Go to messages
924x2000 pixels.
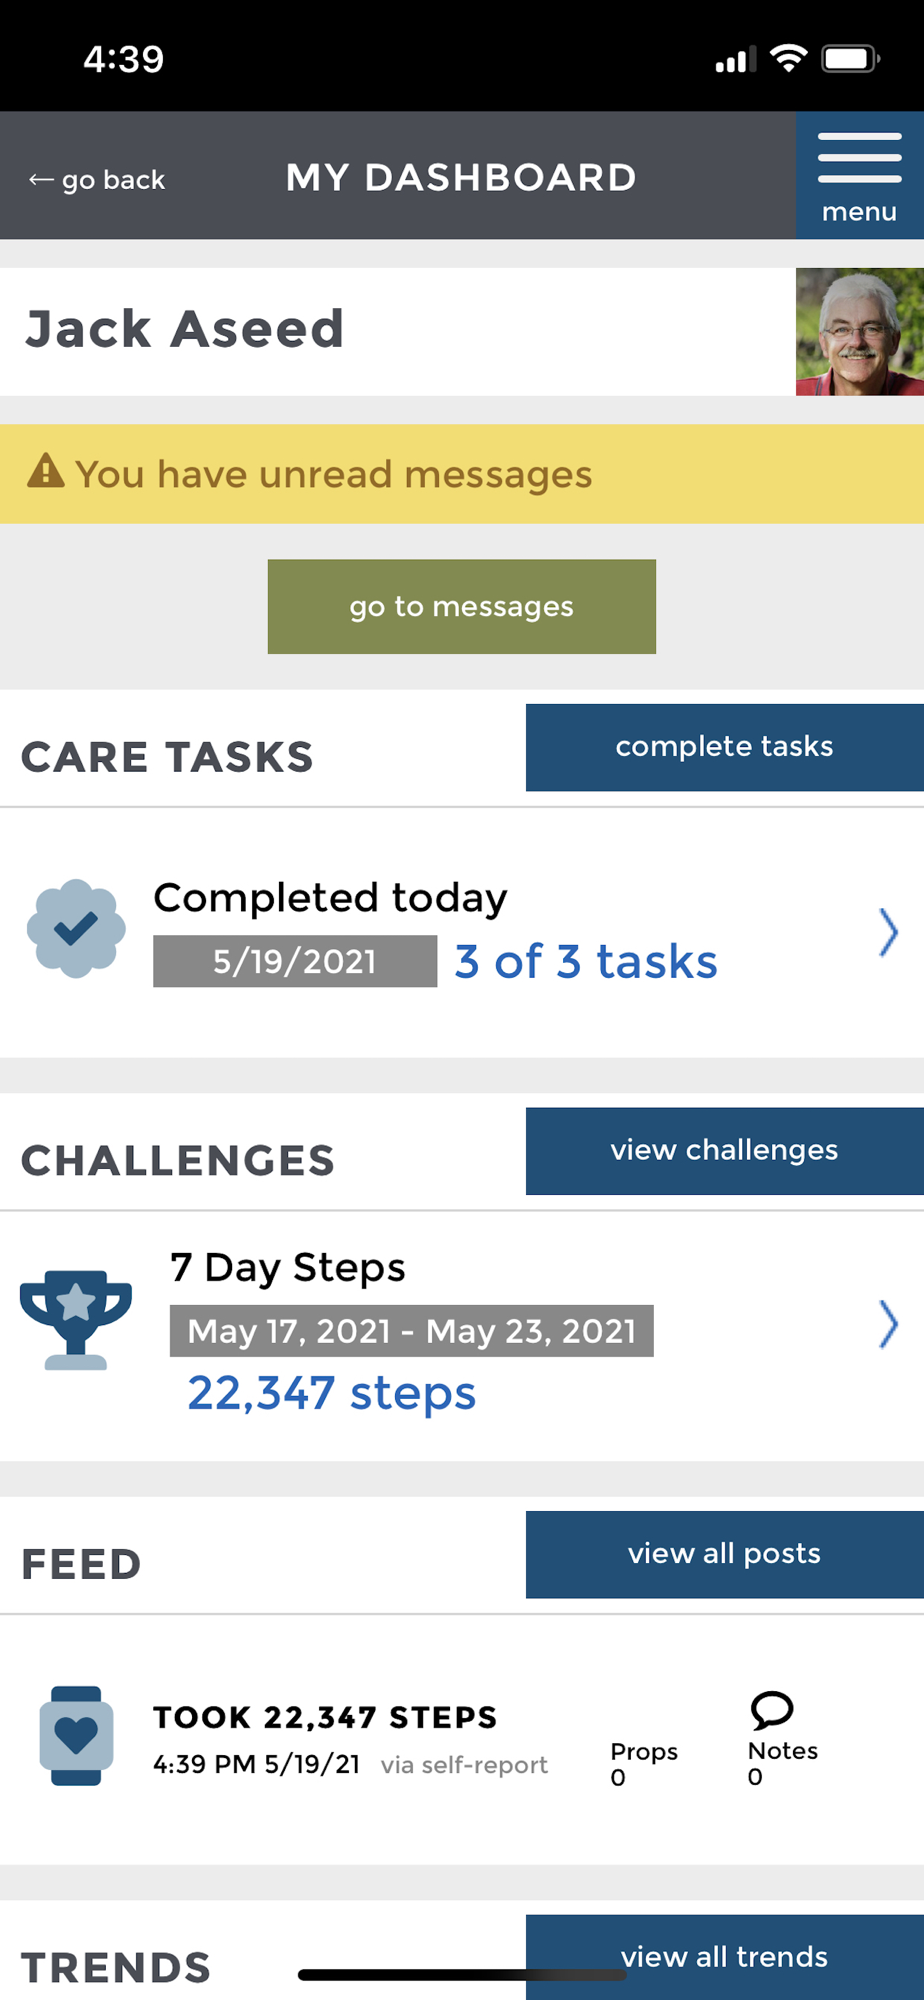click(x=462, y=607)
